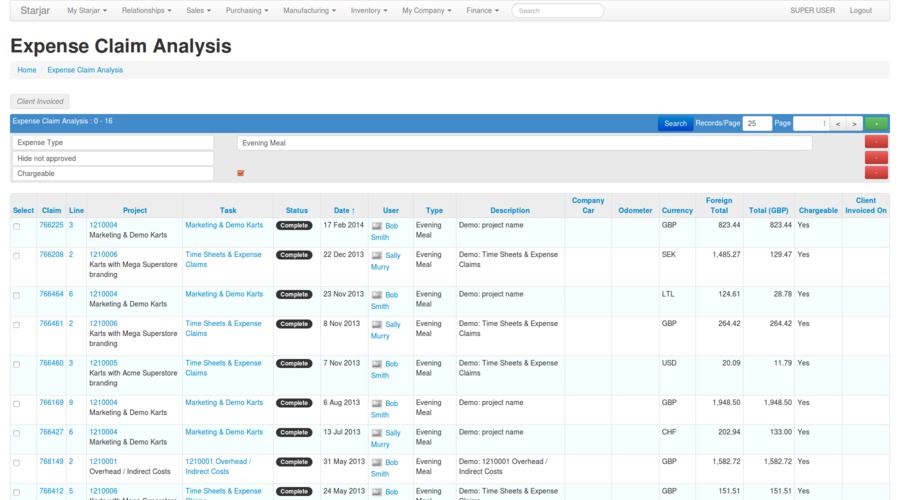Select the row for claim 766169
This screenshot has width=900, height=500.
(17, 404)
